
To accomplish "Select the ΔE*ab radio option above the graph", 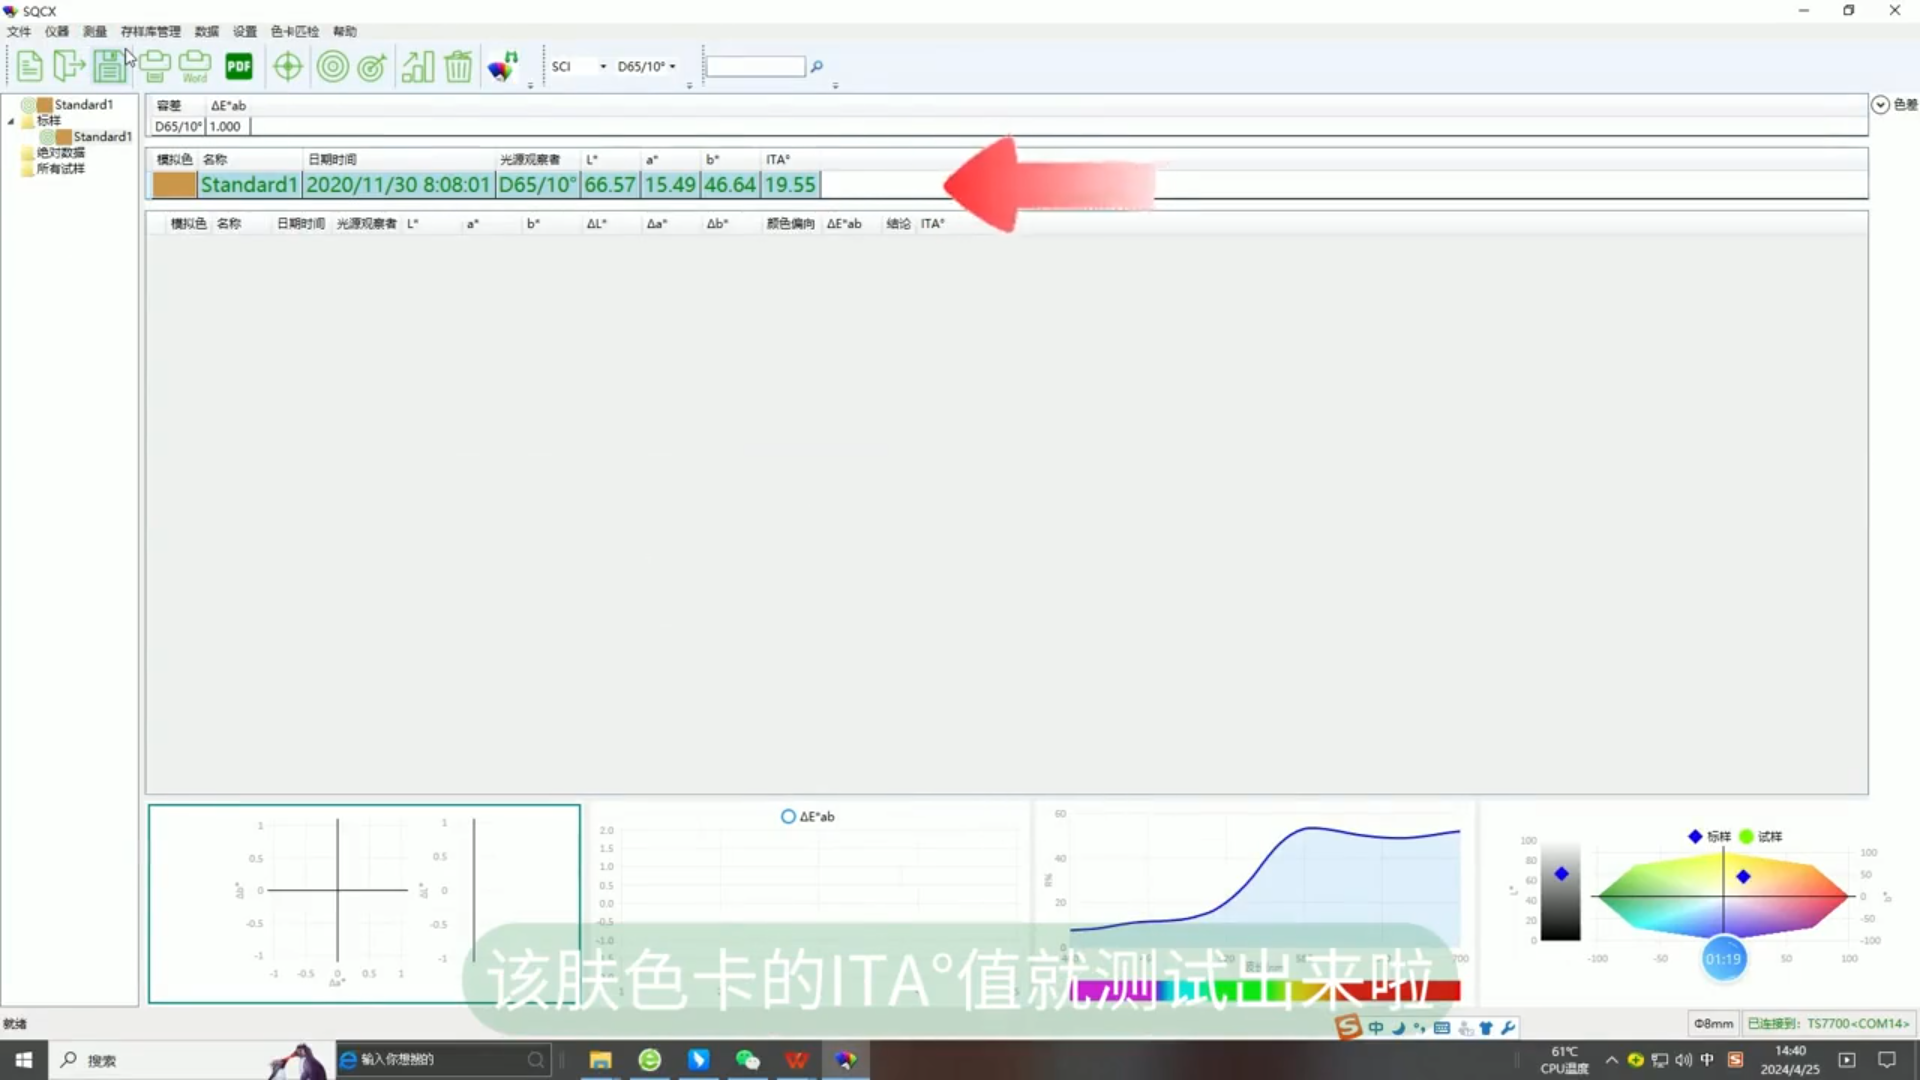I will [x=788, y=816].
